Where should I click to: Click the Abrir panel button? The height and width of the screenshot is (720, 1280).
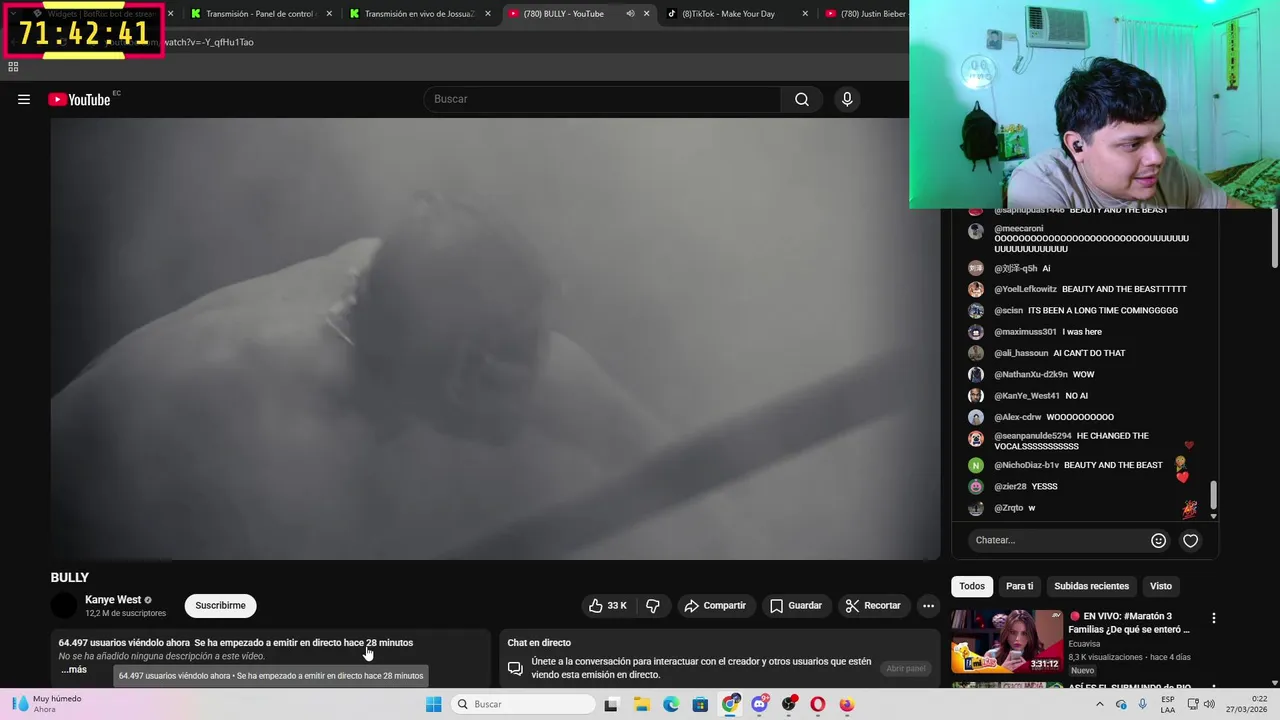[x=906, y=668]
